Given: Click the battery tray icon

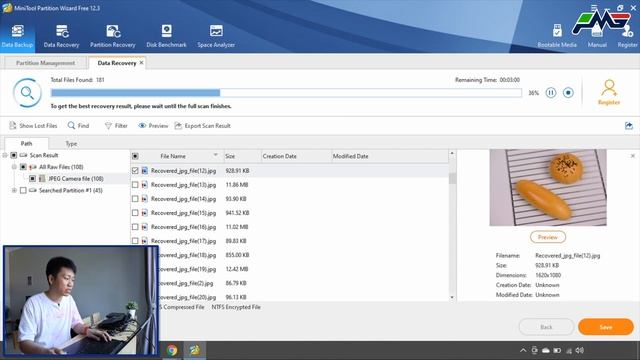Looking at the screenshot, I should (x=557, y=350).
